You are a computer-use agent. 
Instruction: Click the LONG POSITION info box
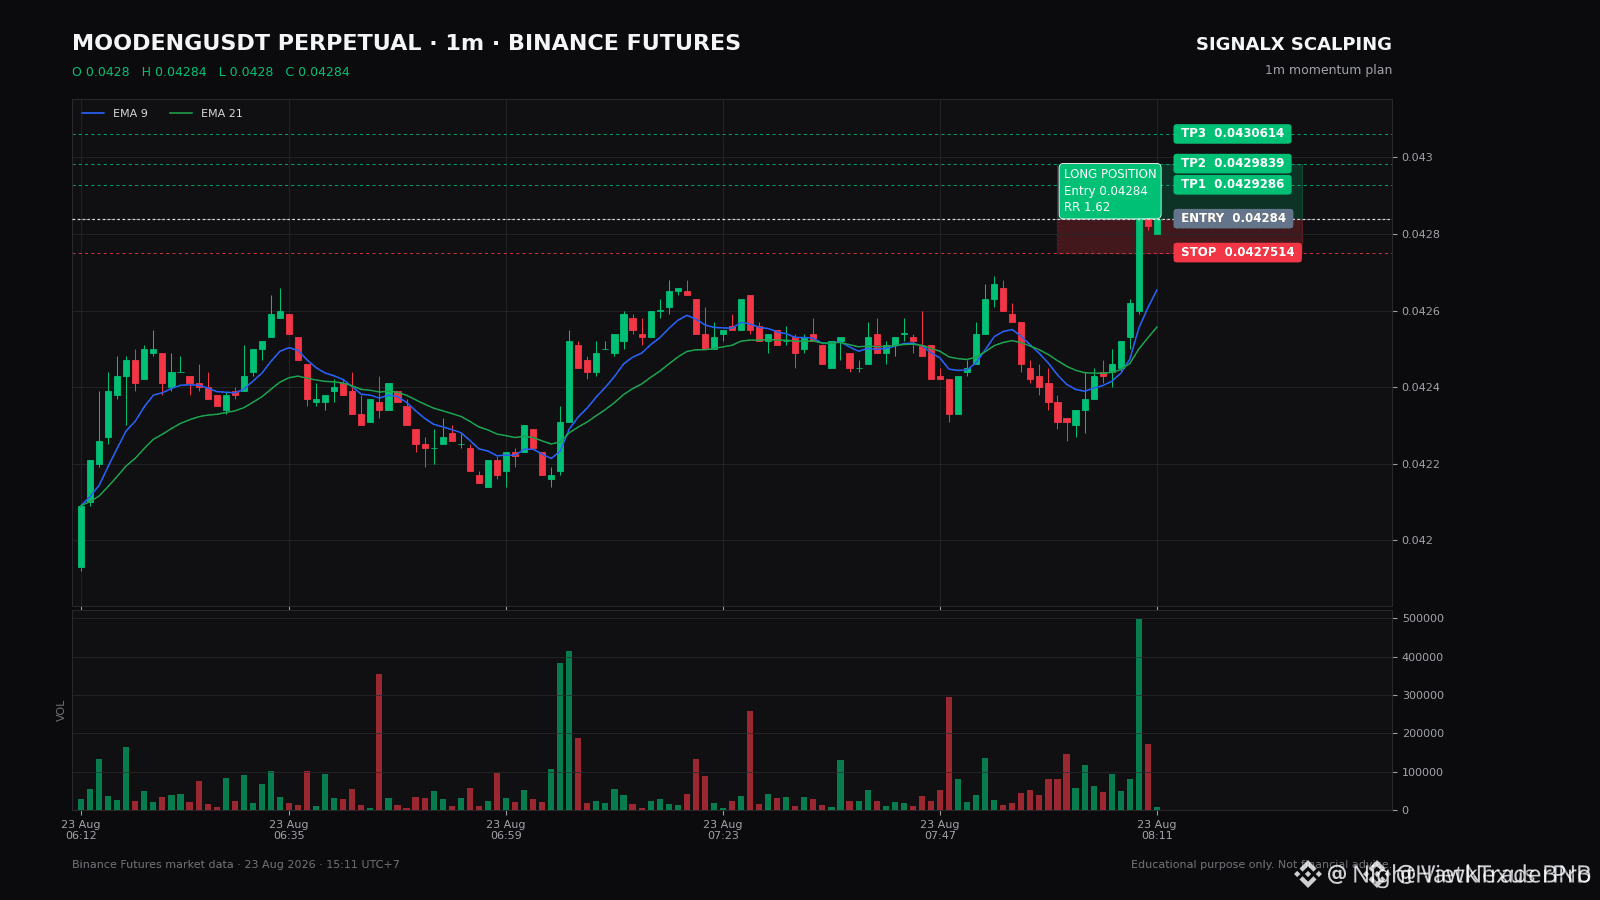[1110, 191]
